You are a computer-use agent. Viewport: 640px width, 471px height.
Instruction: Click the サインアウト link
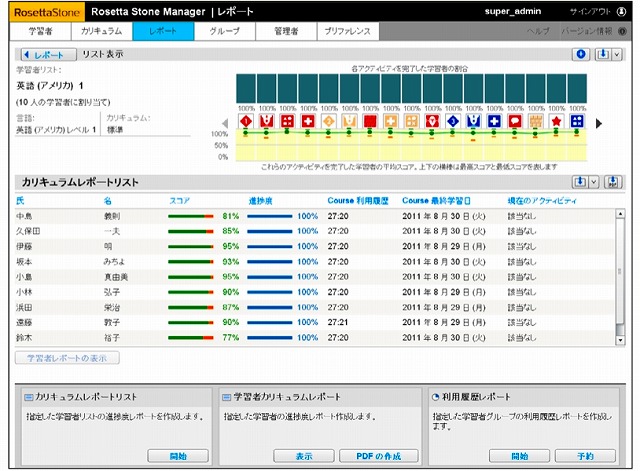click(590, 12)
